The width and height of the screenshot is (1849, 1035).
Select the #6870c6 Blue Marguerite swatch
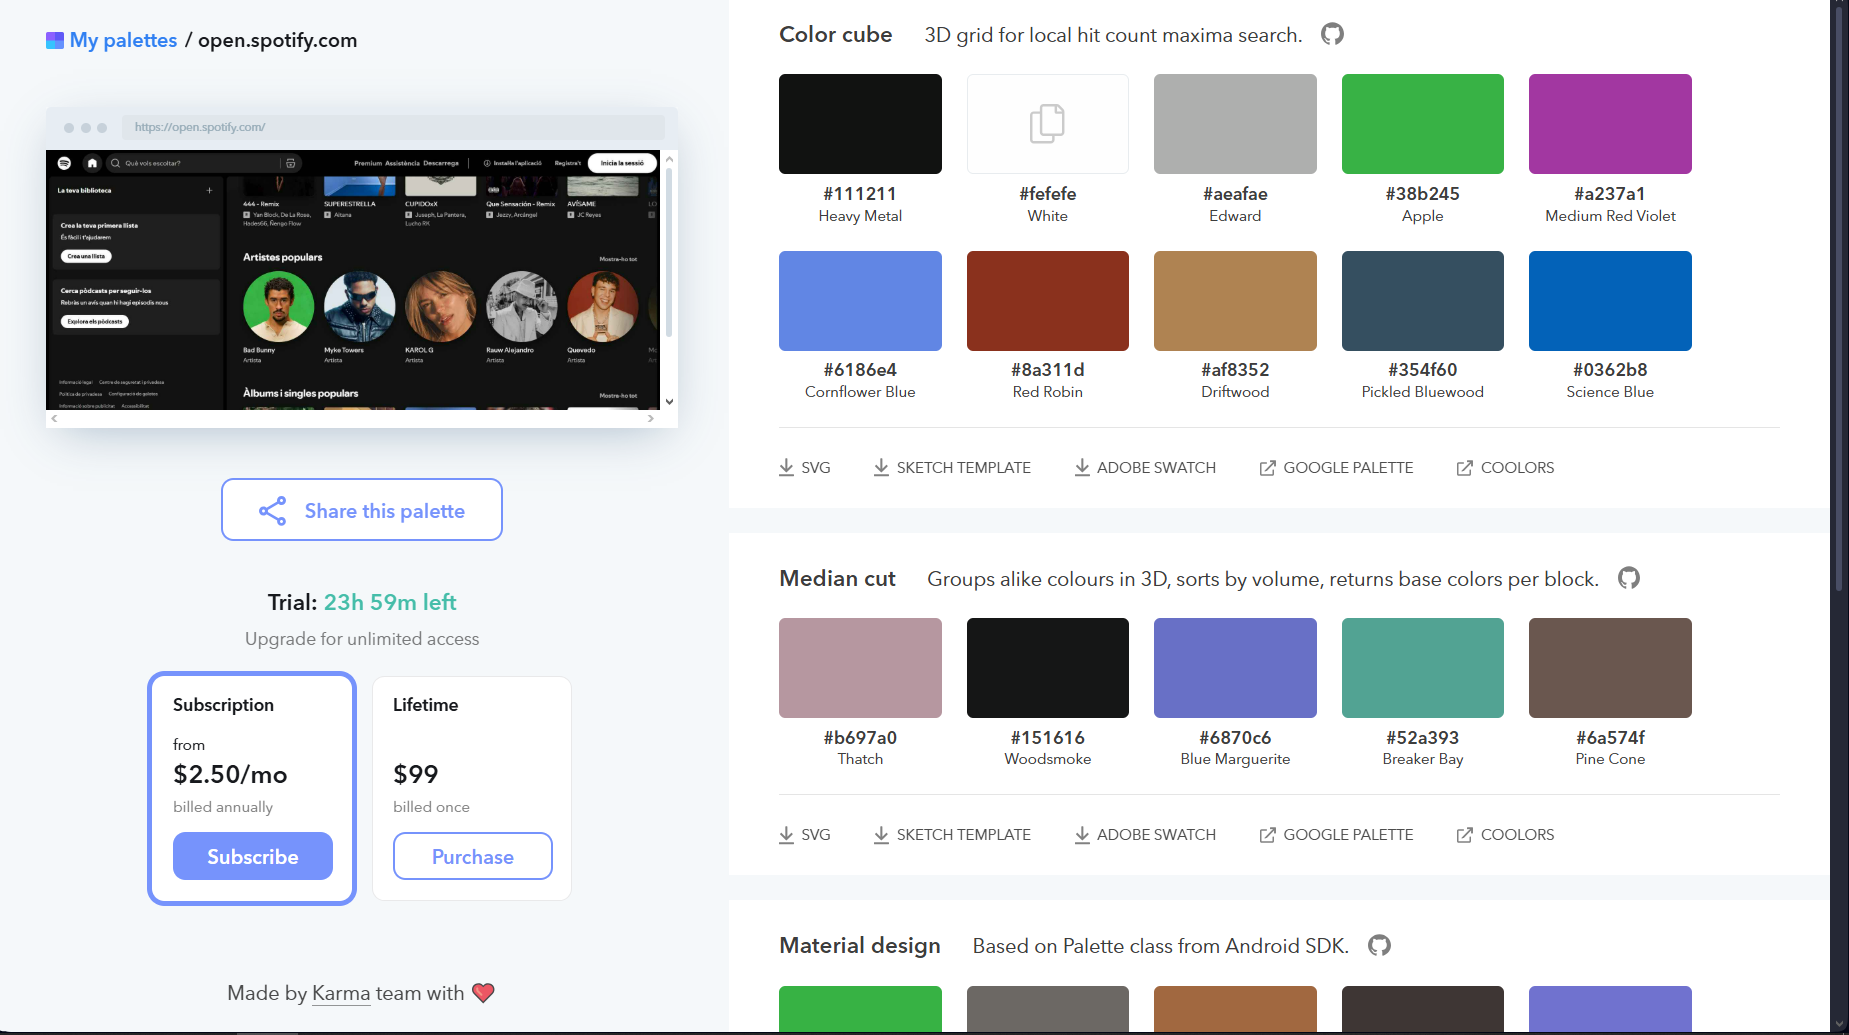coord(1234,668)
